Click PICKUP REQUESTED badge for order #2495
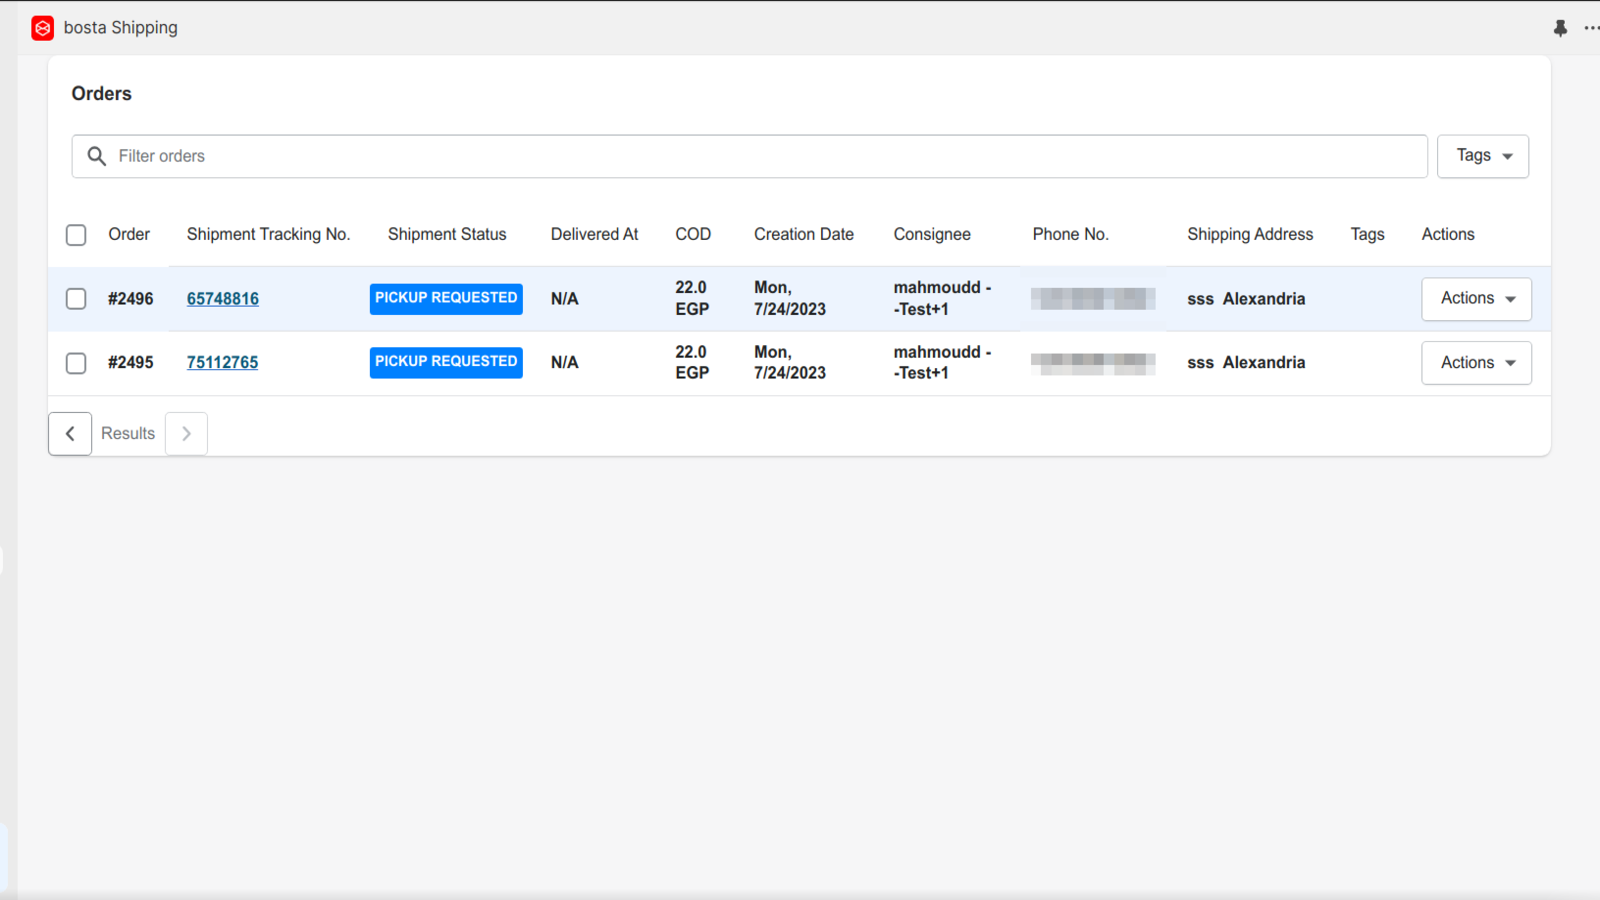This screenshot has height=900, width=1600. pos(446,362)
